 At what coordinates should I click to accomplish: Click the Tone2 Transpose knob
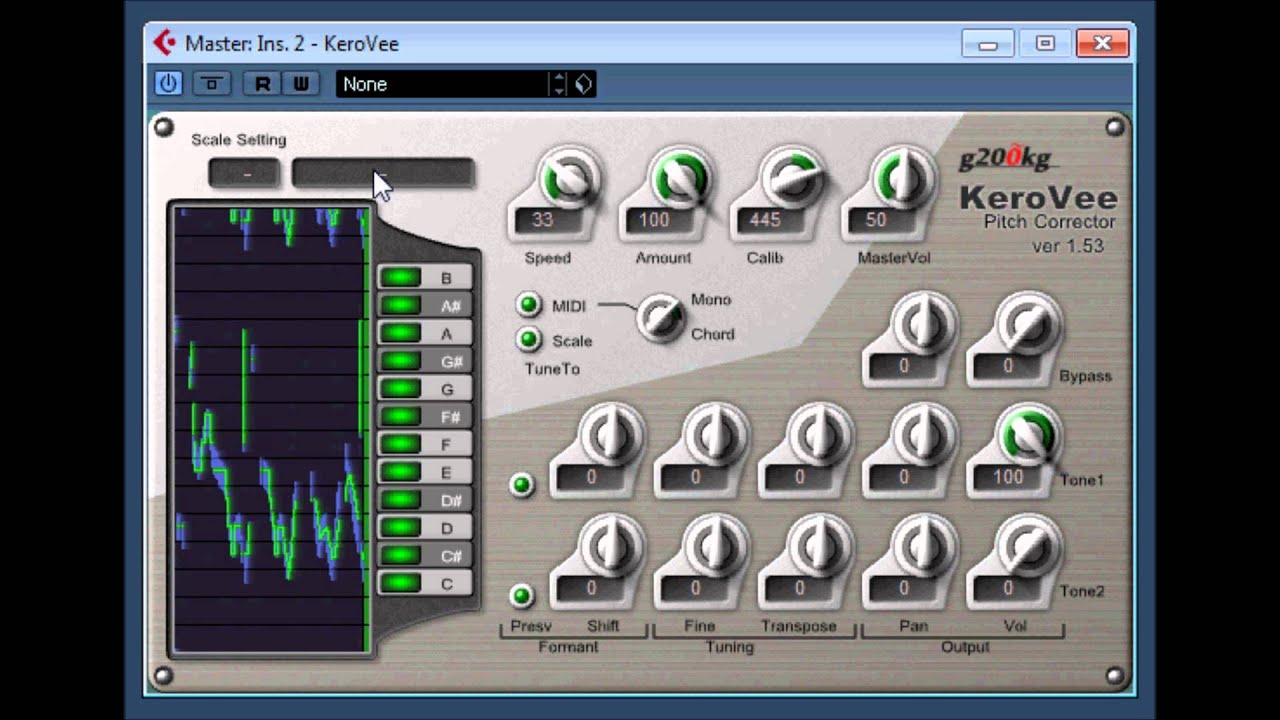(818, 547)
